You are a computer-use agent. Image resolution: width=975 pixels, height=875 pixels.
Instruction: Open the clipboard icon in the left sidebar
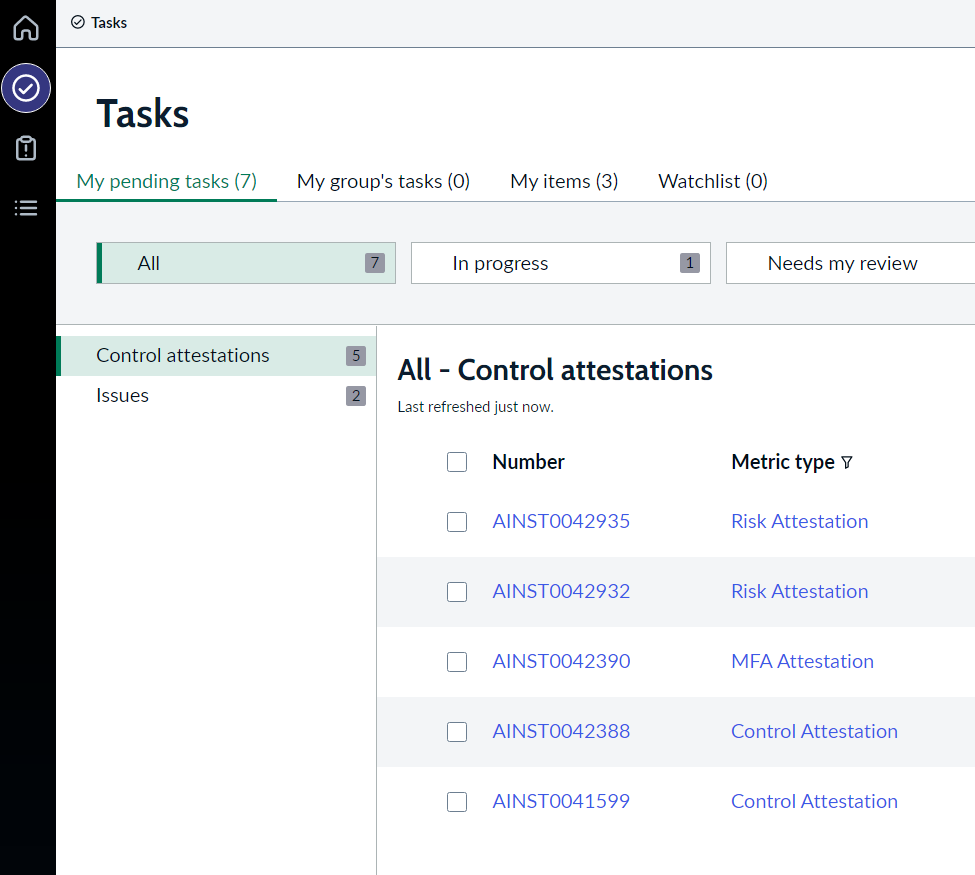point(25,148)
